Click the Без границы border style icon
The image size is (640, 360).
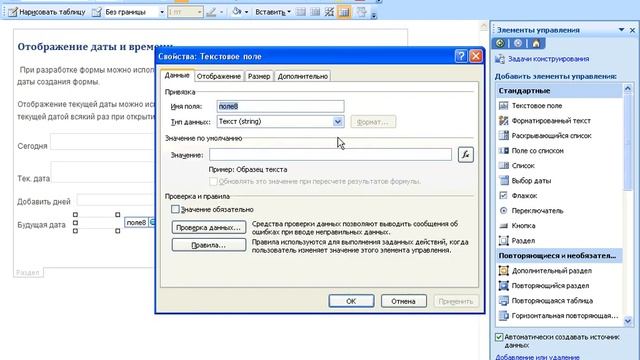point(97,12)
